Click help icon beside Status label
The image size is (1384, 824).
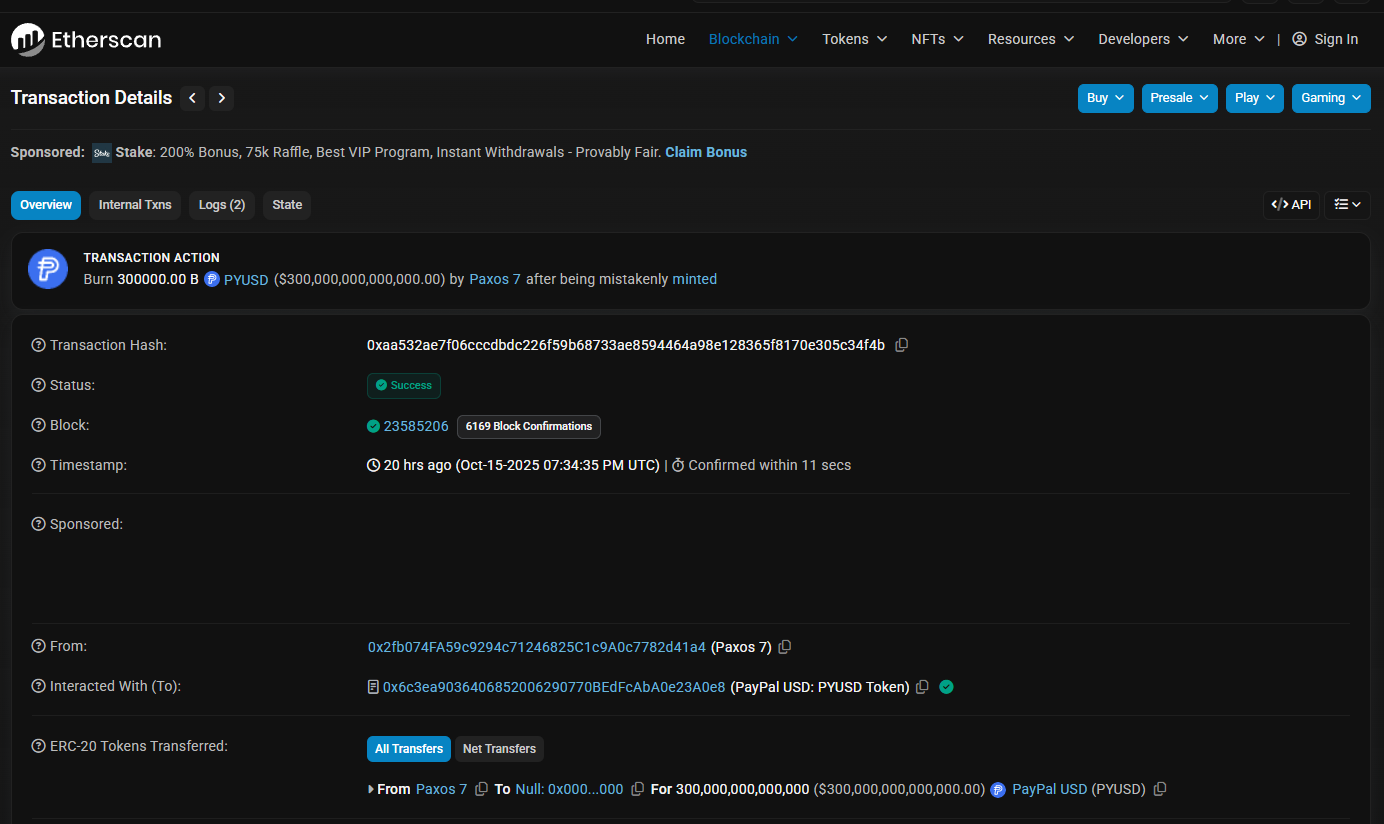(x=39, y=385)
